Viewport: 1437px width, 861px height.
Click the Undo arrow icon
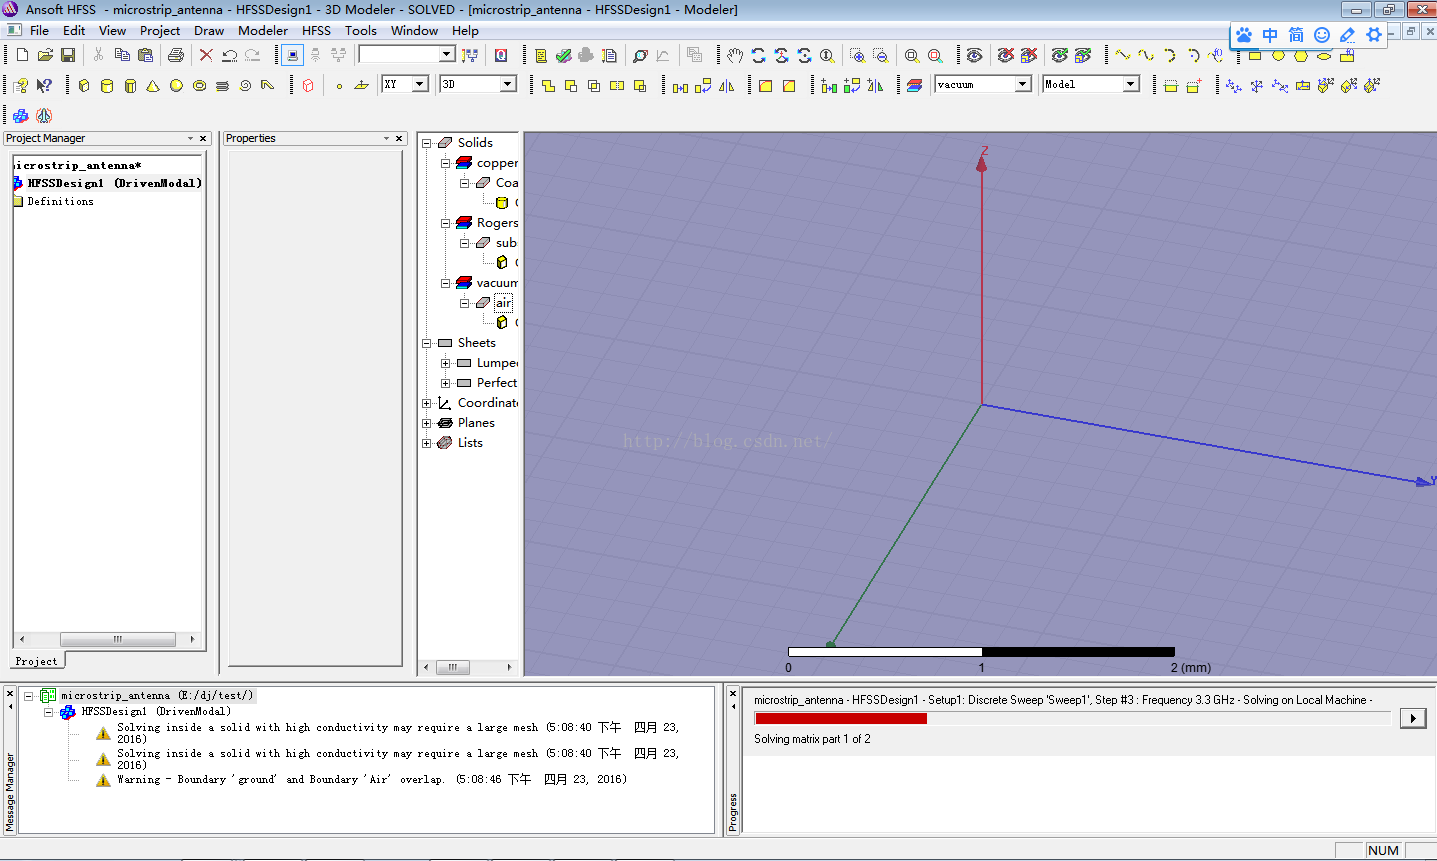pyautogui.click(x=229, y=55)
